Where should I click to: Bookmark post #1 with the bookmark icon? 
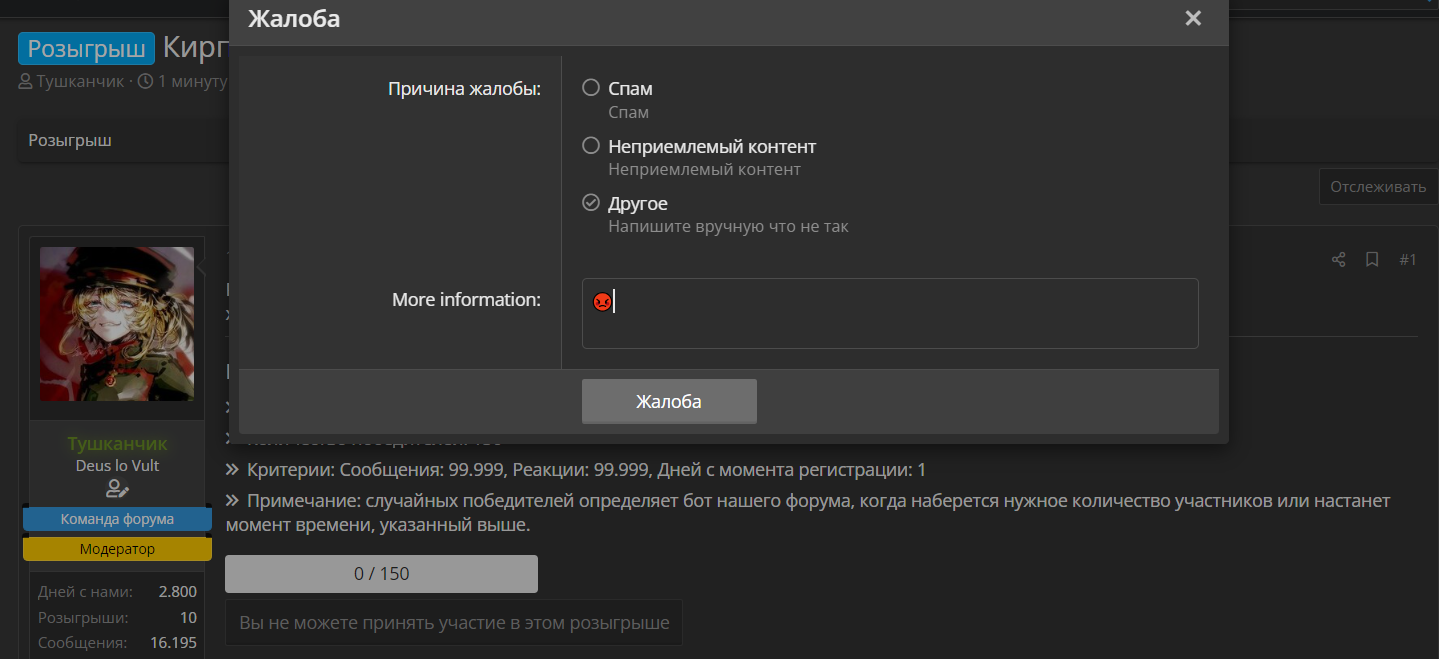coord(1372,260)
